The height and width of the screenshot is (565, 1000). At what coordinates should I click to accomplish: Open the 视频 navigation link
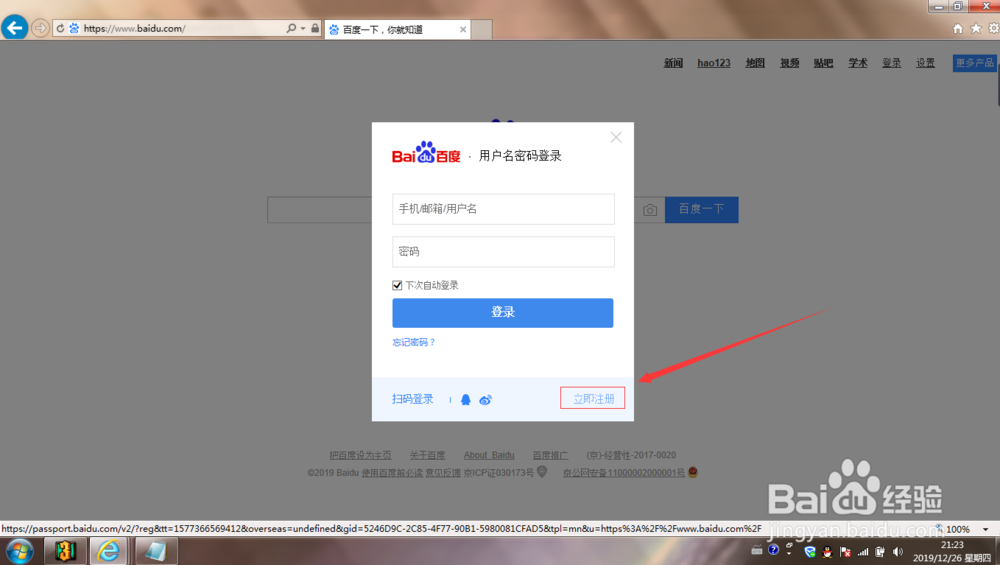(x=790, y=62)
